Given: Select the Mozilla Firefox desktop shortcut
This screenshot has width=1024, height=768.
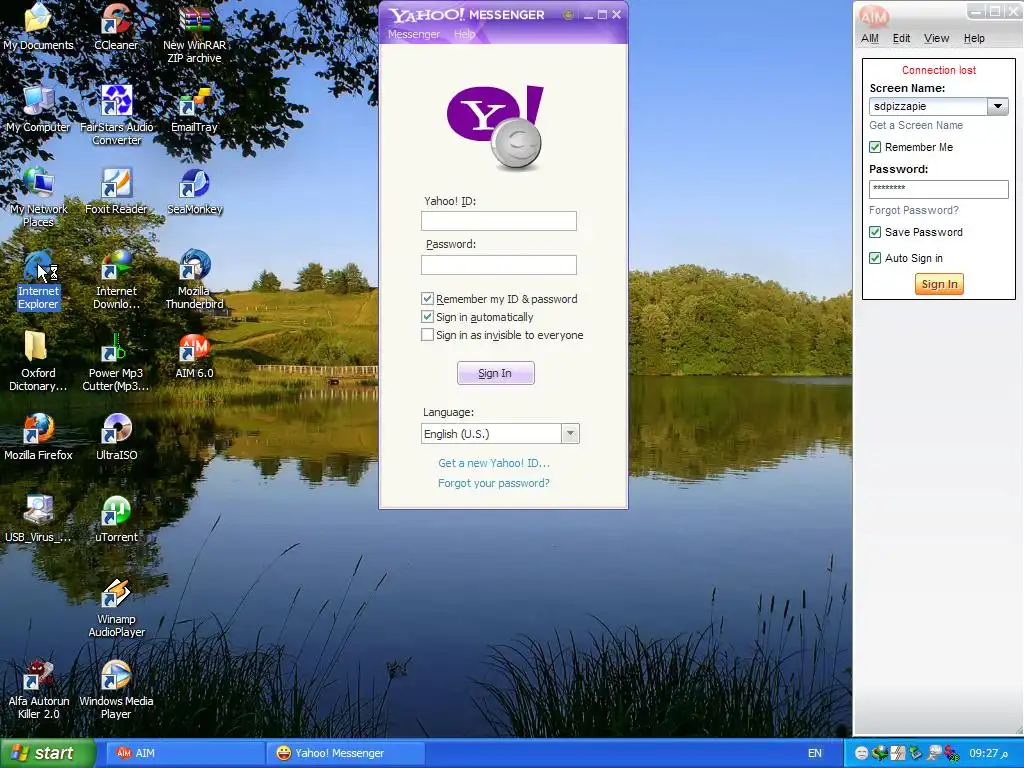Looking at the screenshot, I should point(38,436).
